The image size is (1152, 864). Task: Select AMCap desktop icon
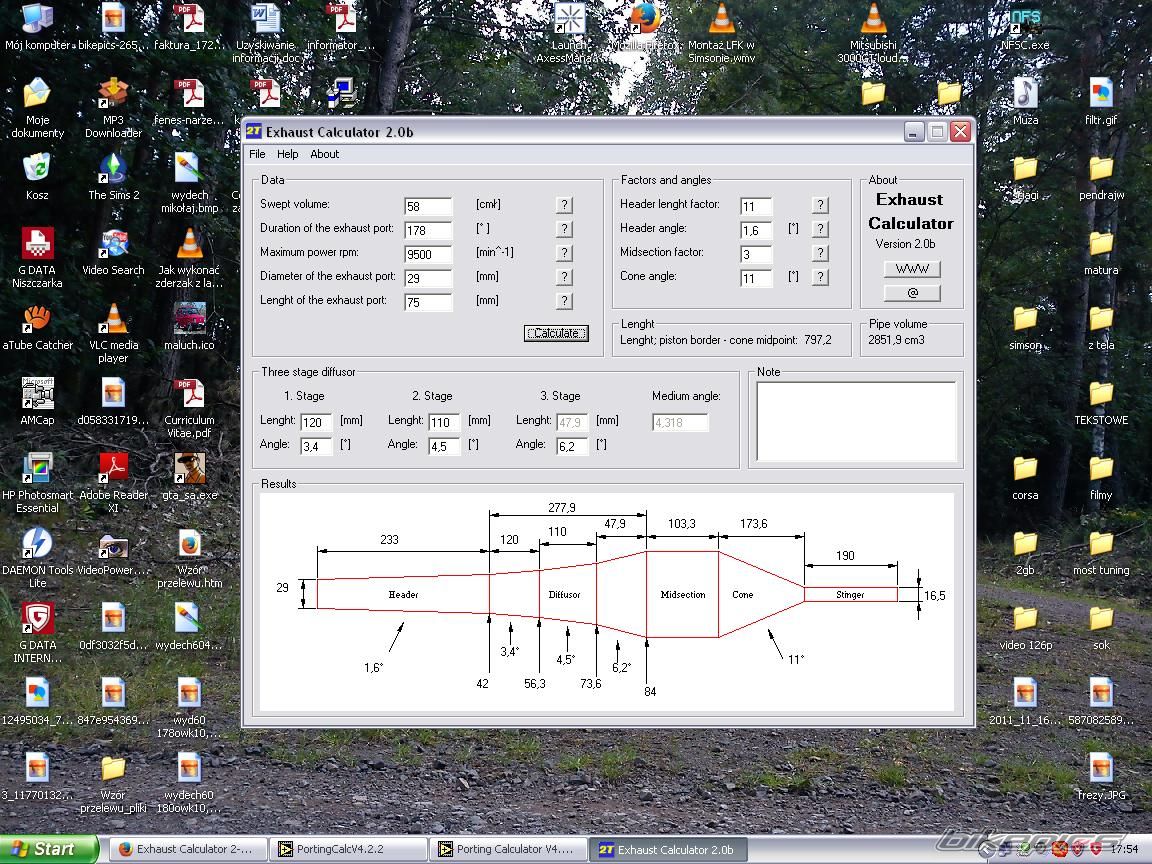(37, 402)
